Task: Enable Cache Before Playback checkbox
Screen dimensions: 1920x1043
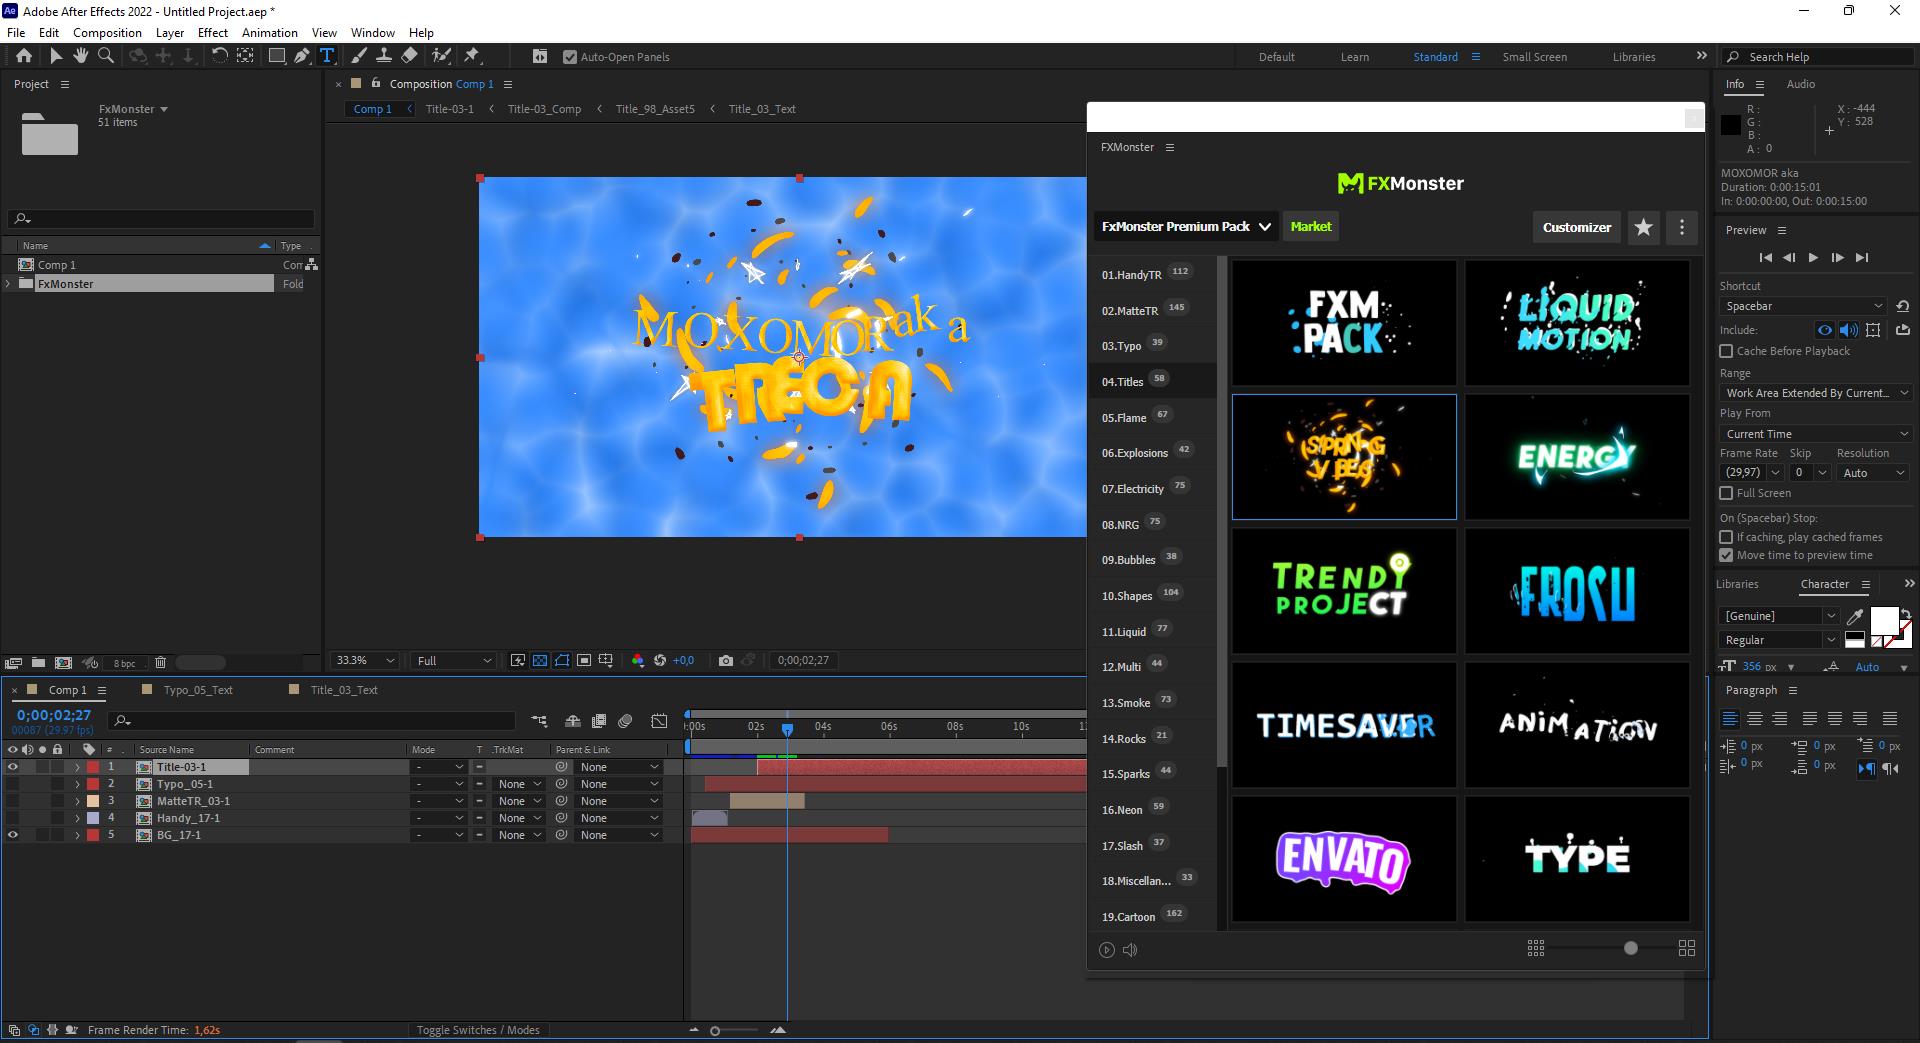Action: point(1726,351)
